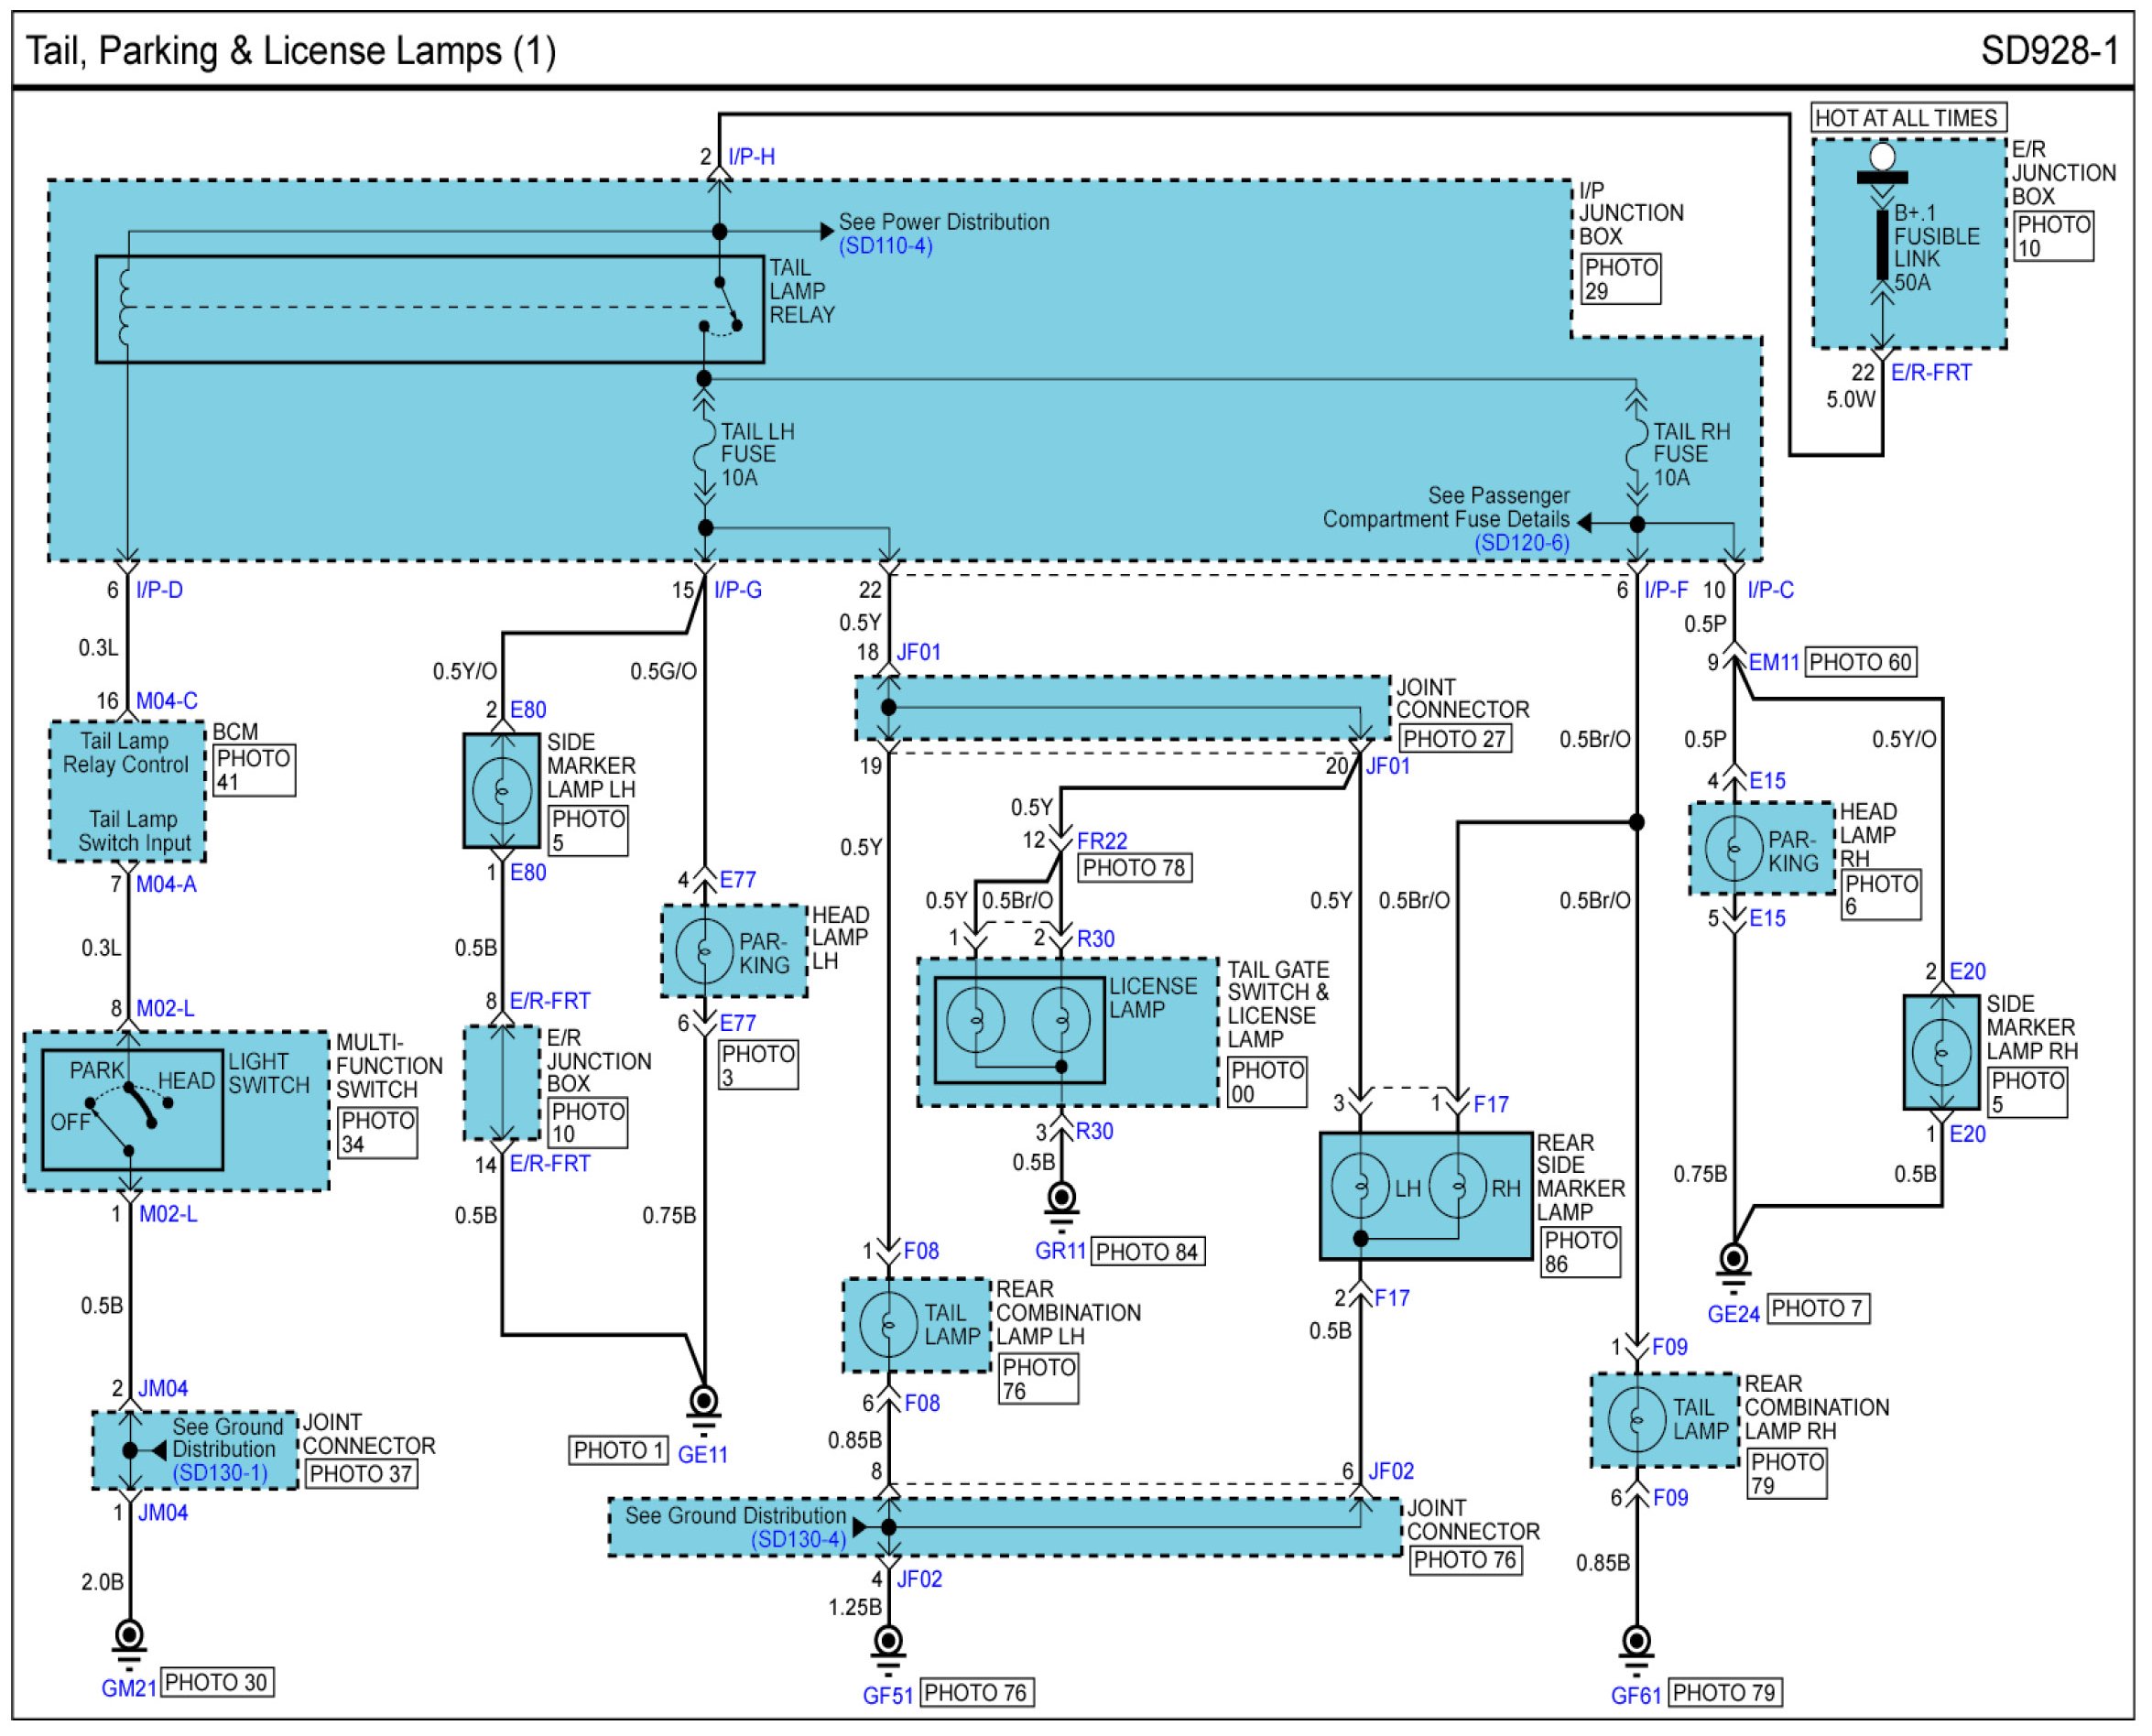The image size is (2152, 1736).
Task: Open PHOTO 41 box beside BCM
Action: [x=253, y=770]
